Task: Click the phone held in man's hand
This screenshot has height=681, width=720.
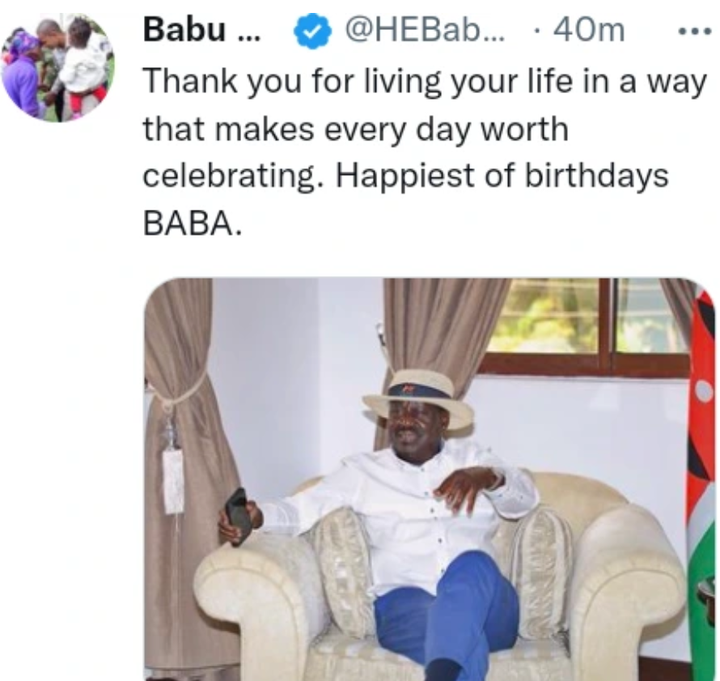Action: [239, 514]
